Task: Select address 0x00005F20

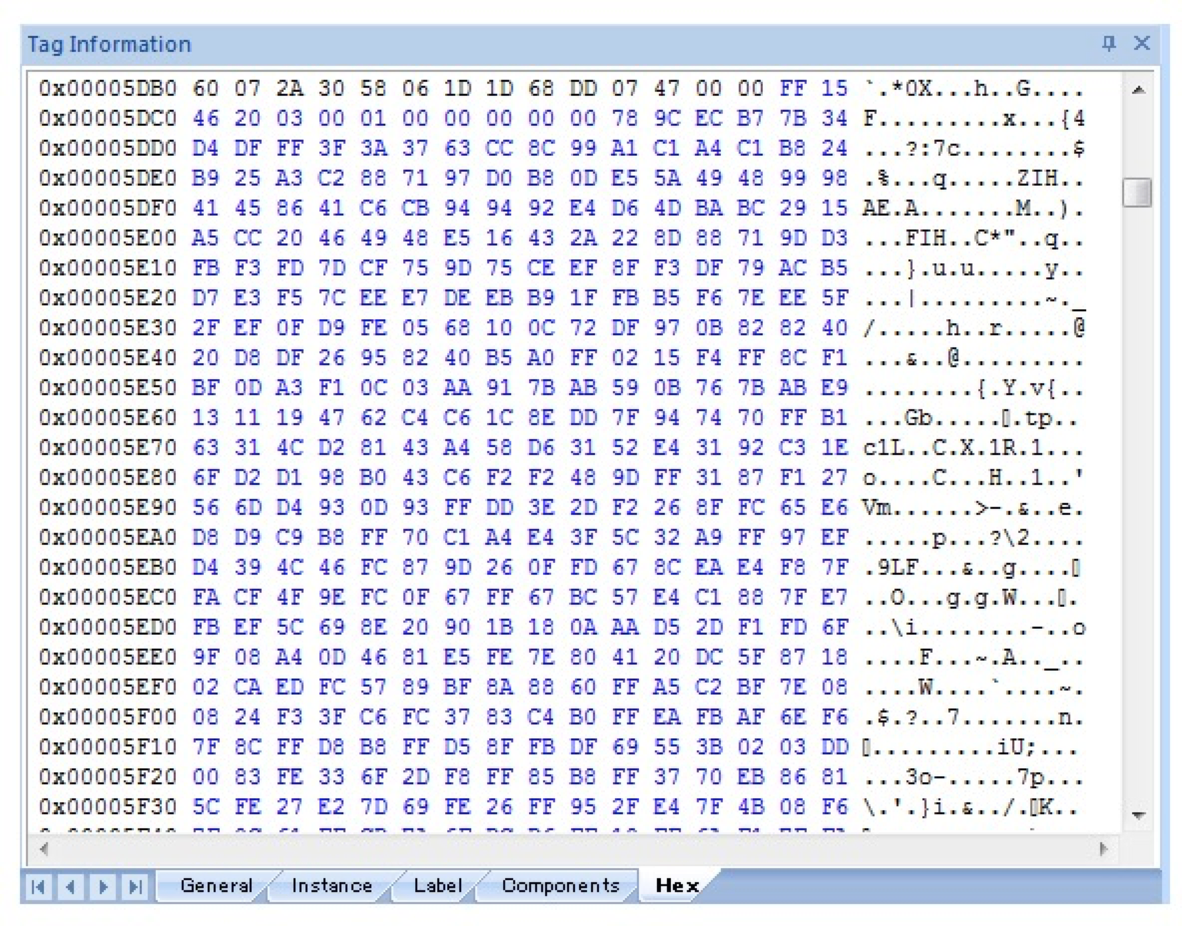Action: (x=108, y=777)
